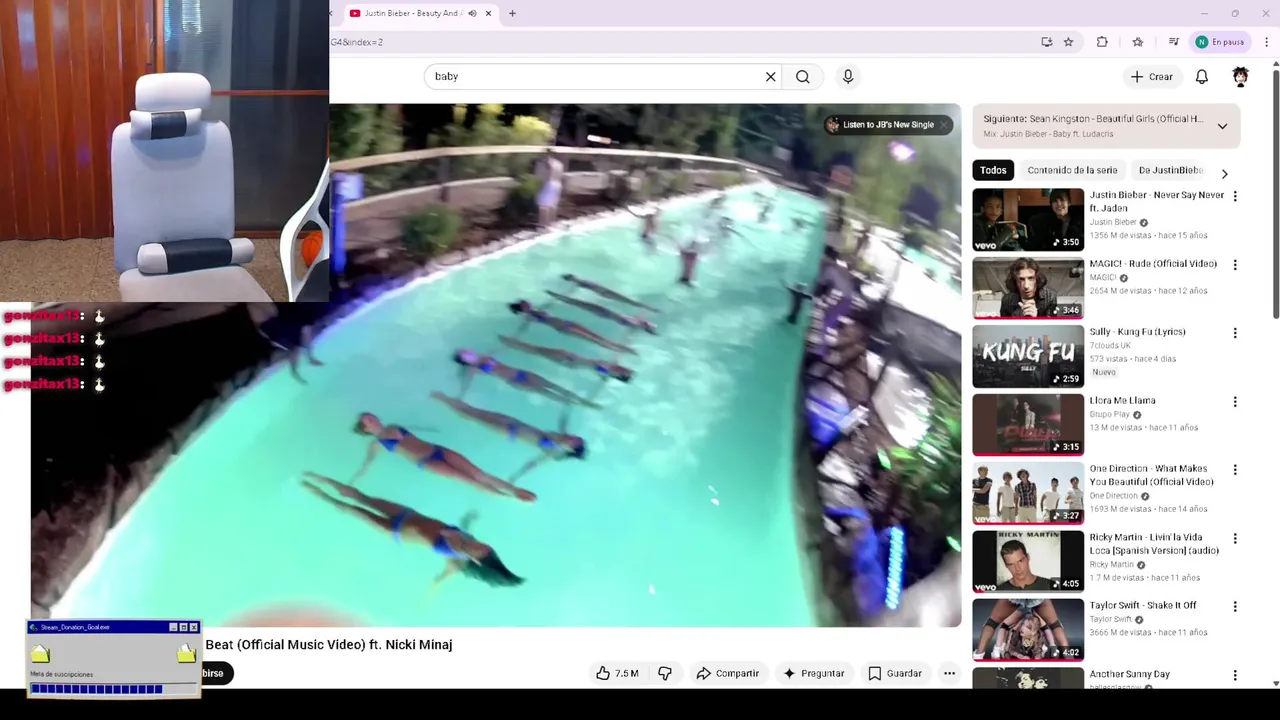Click the Crear button

pos(1152,77)
